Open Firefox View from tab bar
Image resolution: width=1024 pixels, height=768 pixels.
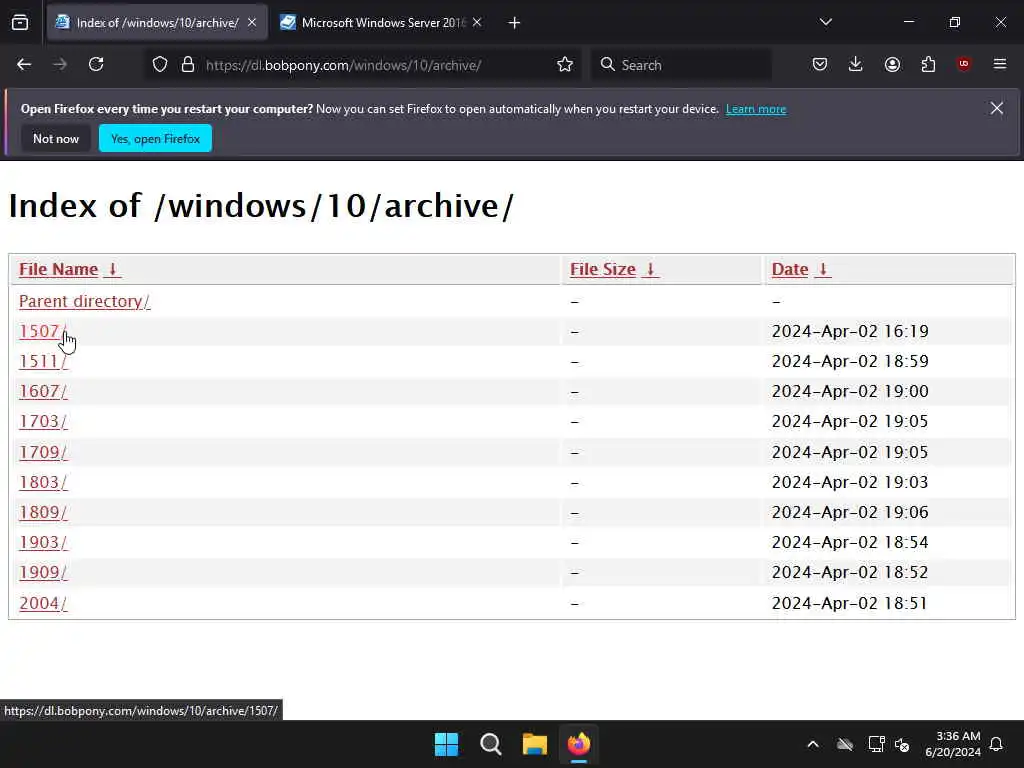tap(20, 23)
